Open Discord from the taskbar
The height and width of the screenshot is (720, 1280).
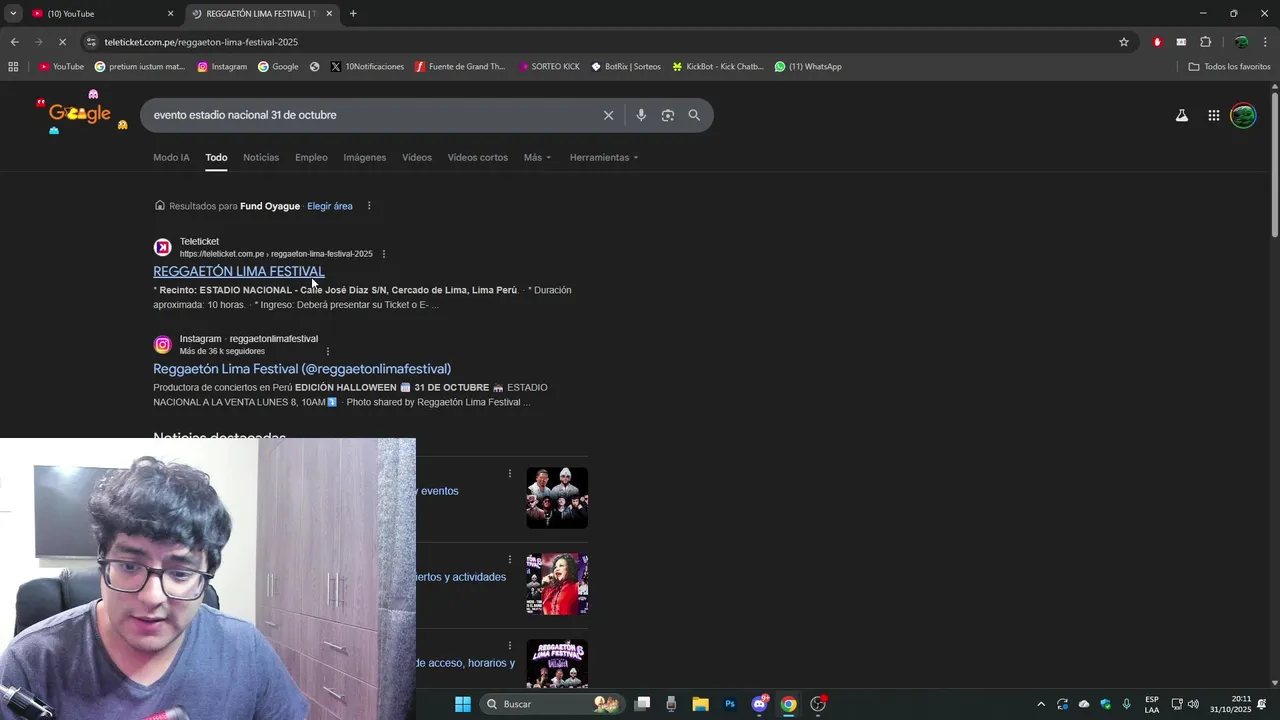click(760, 704)
